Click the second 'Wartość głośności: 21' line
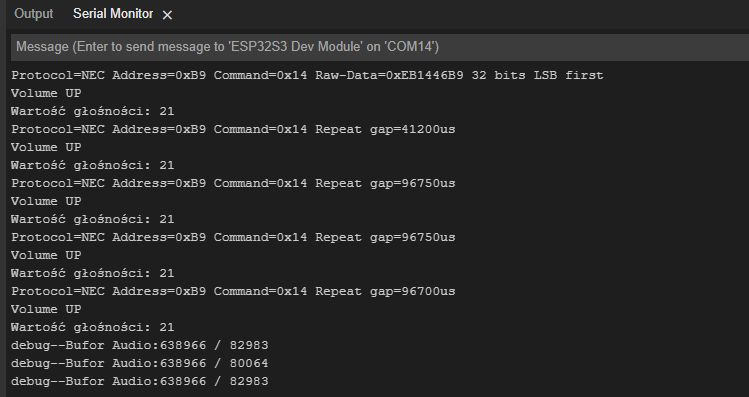The image size is (749, 397). tap(93, 165)
